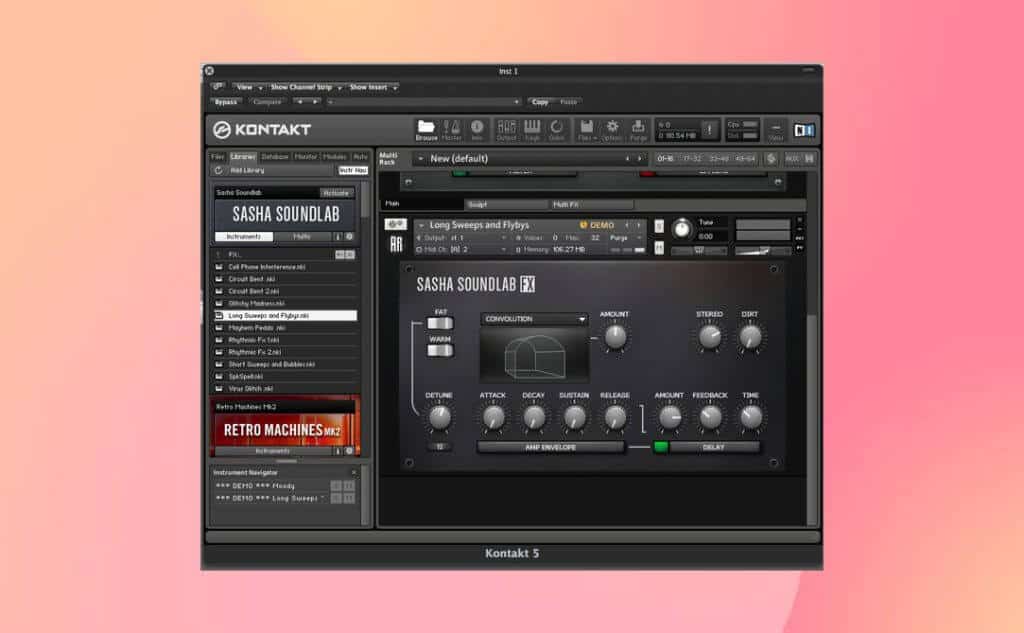Click the convolution AMOUNT knob
Image resolution: width=1024 pixels, height=633 pixels.
[615, 337]
